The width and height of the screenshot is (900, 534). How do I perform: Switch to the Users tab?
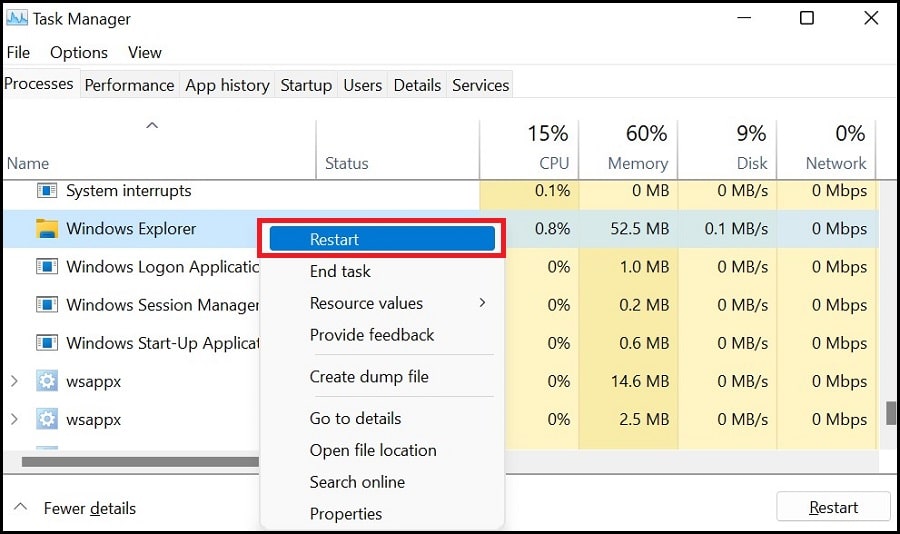click(362, 85)
